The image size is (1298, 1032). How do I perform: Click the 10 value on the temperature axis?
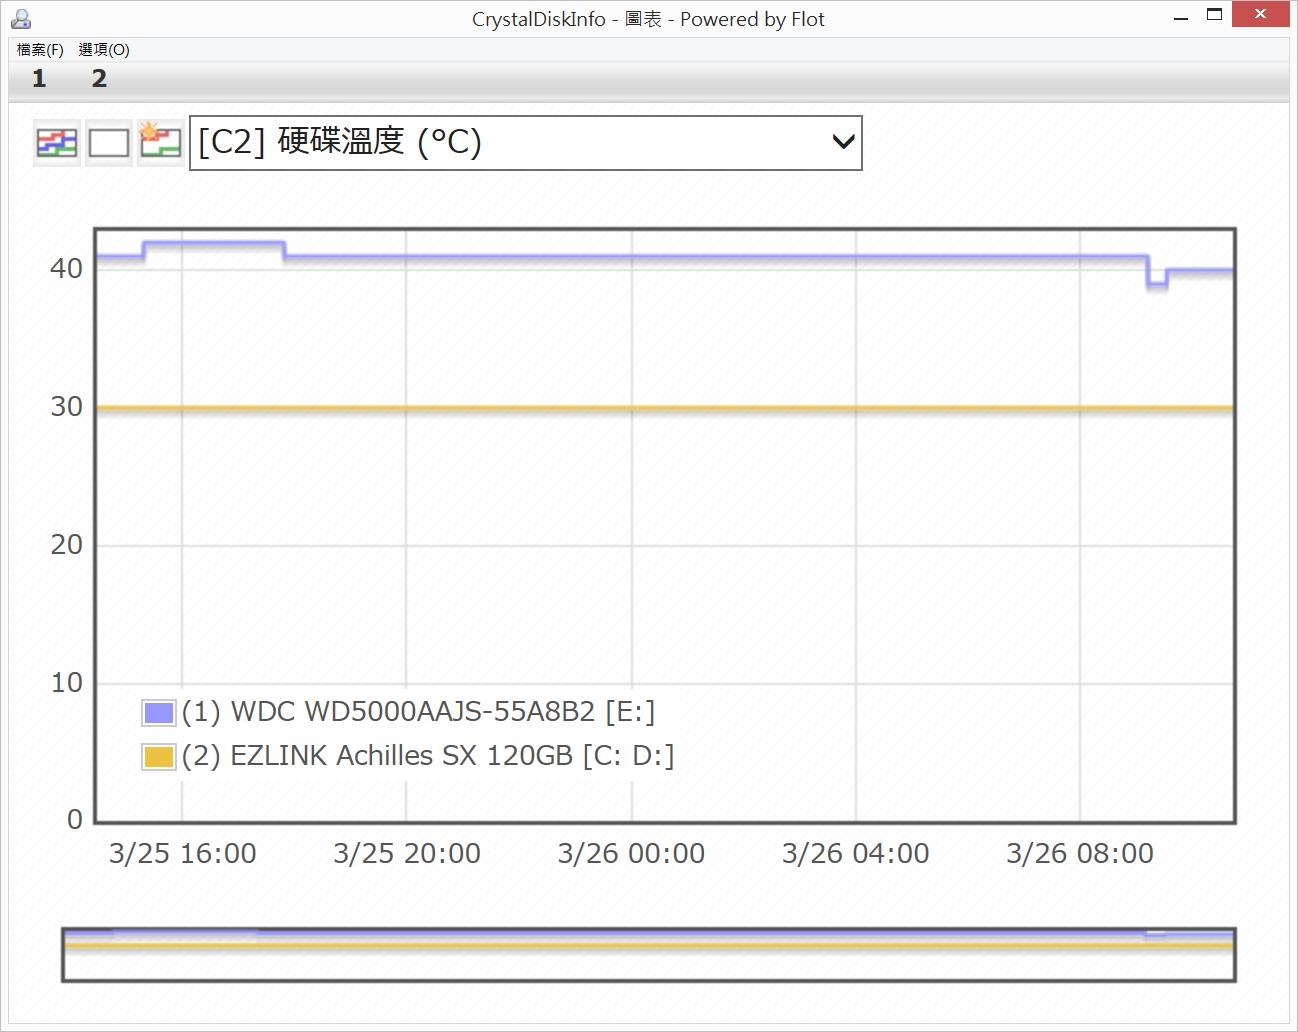click(x=67, y=683)
